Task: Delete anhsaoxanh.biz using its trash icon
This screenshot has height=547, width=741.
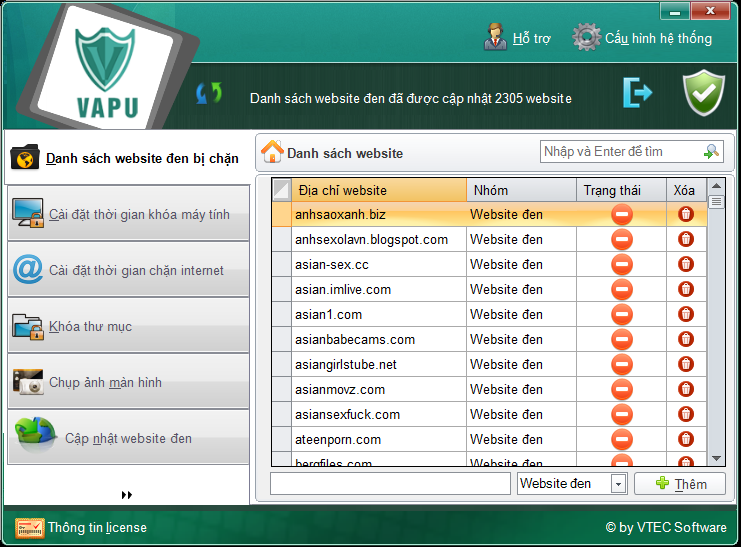Action: pyautogui.click(x=685, y=214)
